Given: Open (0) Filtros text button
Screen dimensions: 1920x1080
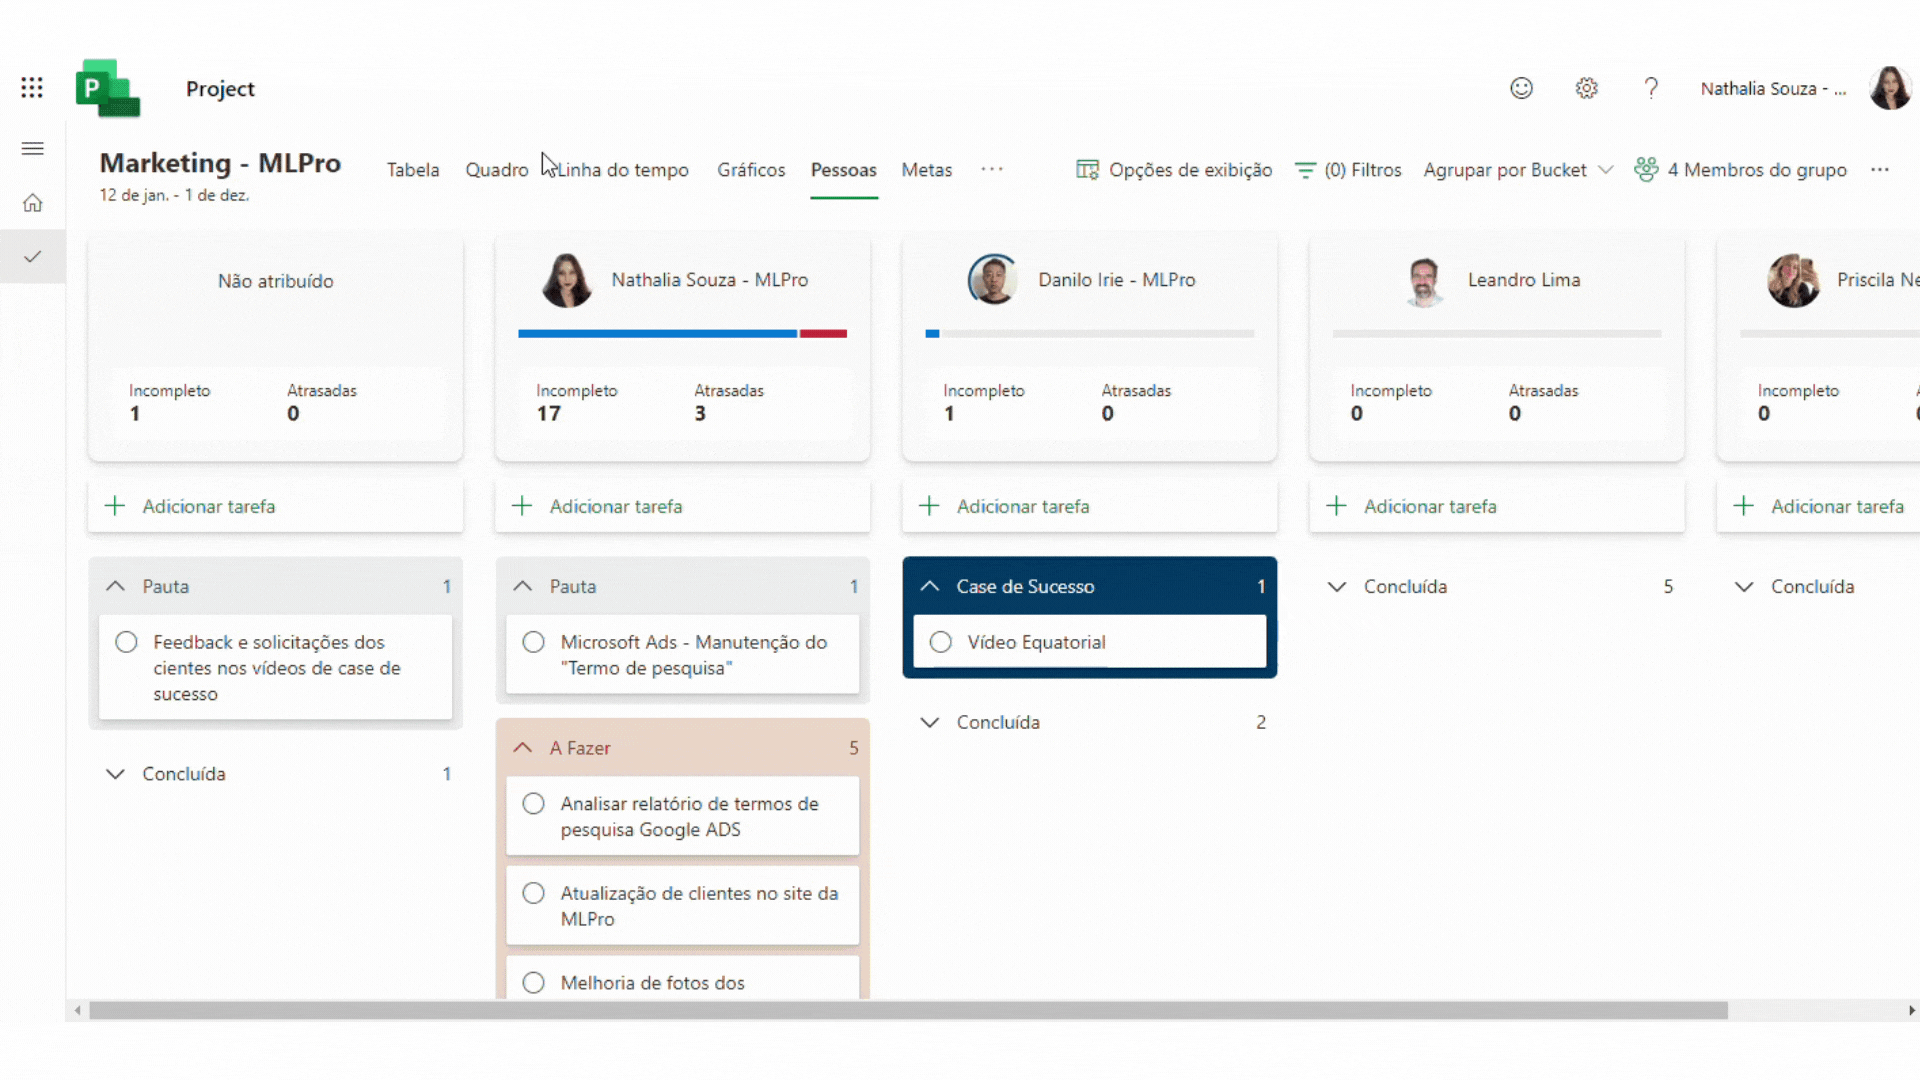Looking at the screenshot, I should [1363, 170].
